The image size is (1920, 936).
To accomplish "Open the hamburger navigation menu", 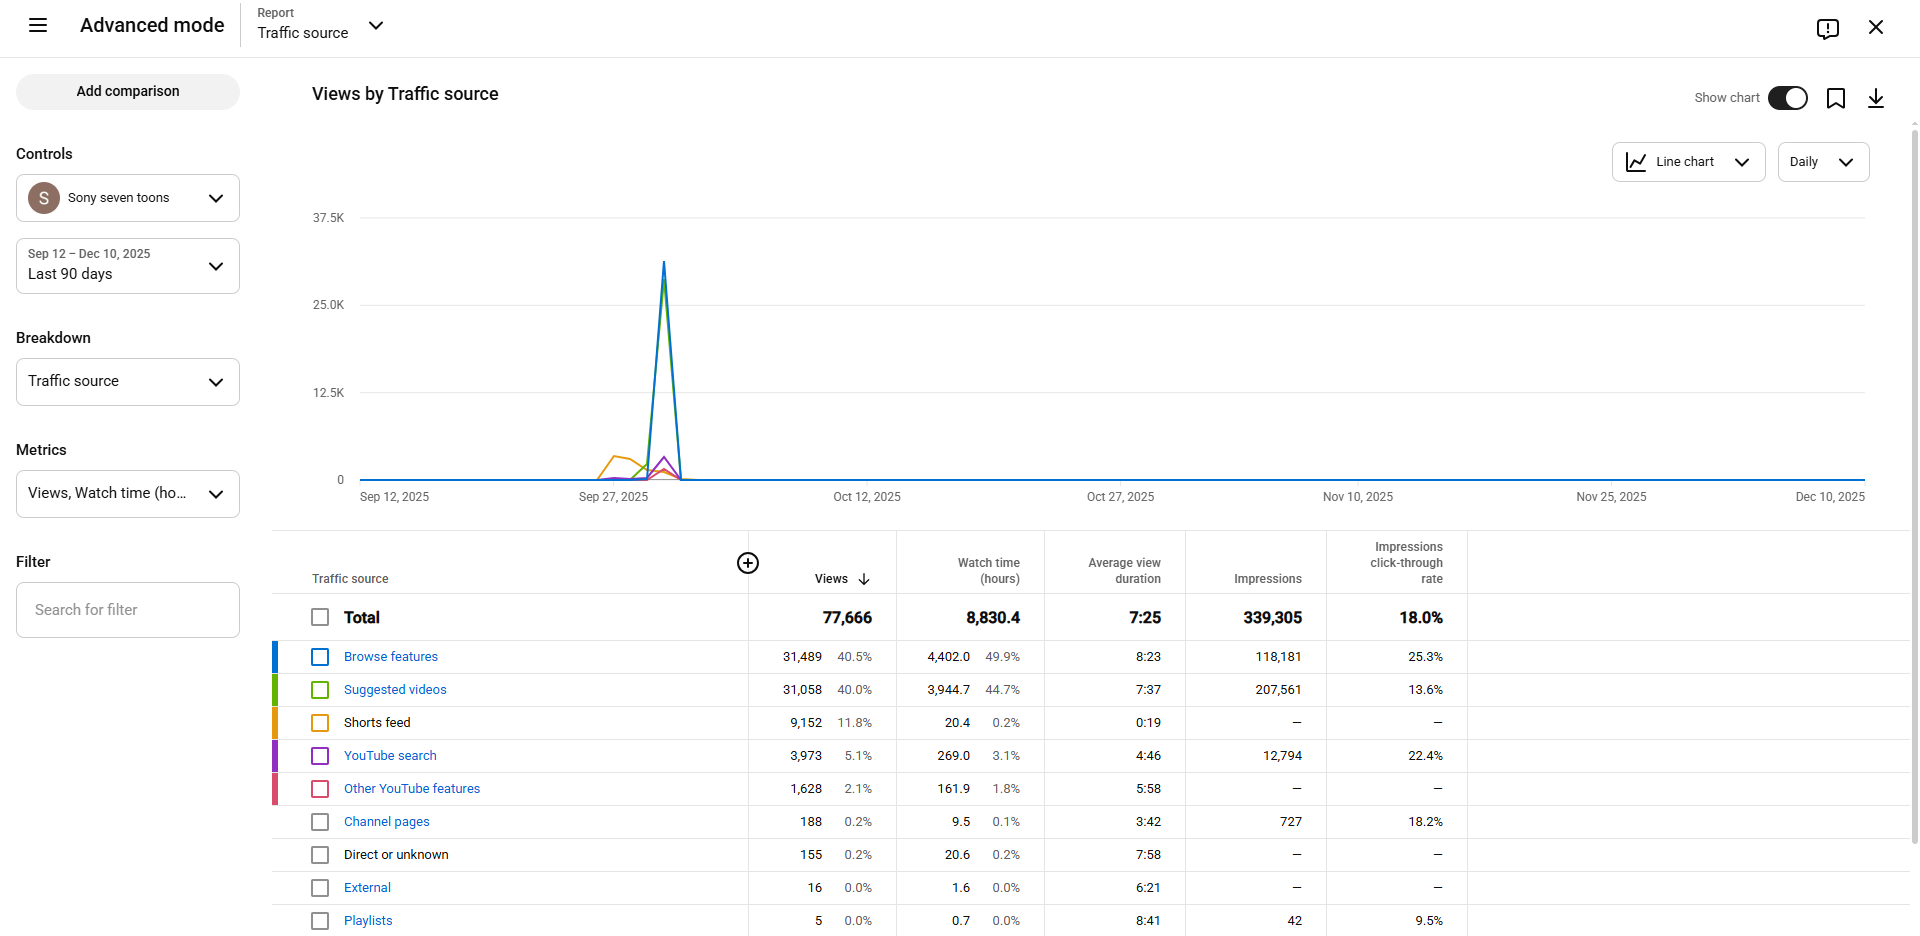I will coord(38,26).
